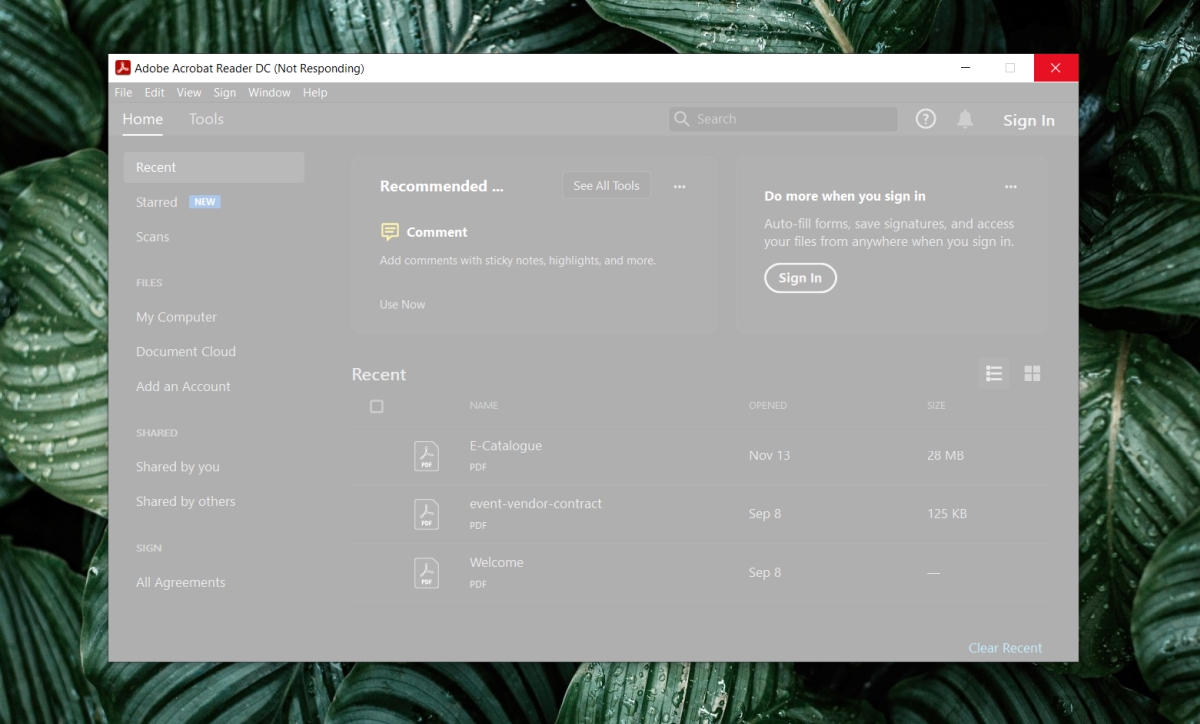The height and width of the screenshot is (724, 1200).
Task: Click the E-Catalogue PDF file icon
Action: tap(427, 456)
